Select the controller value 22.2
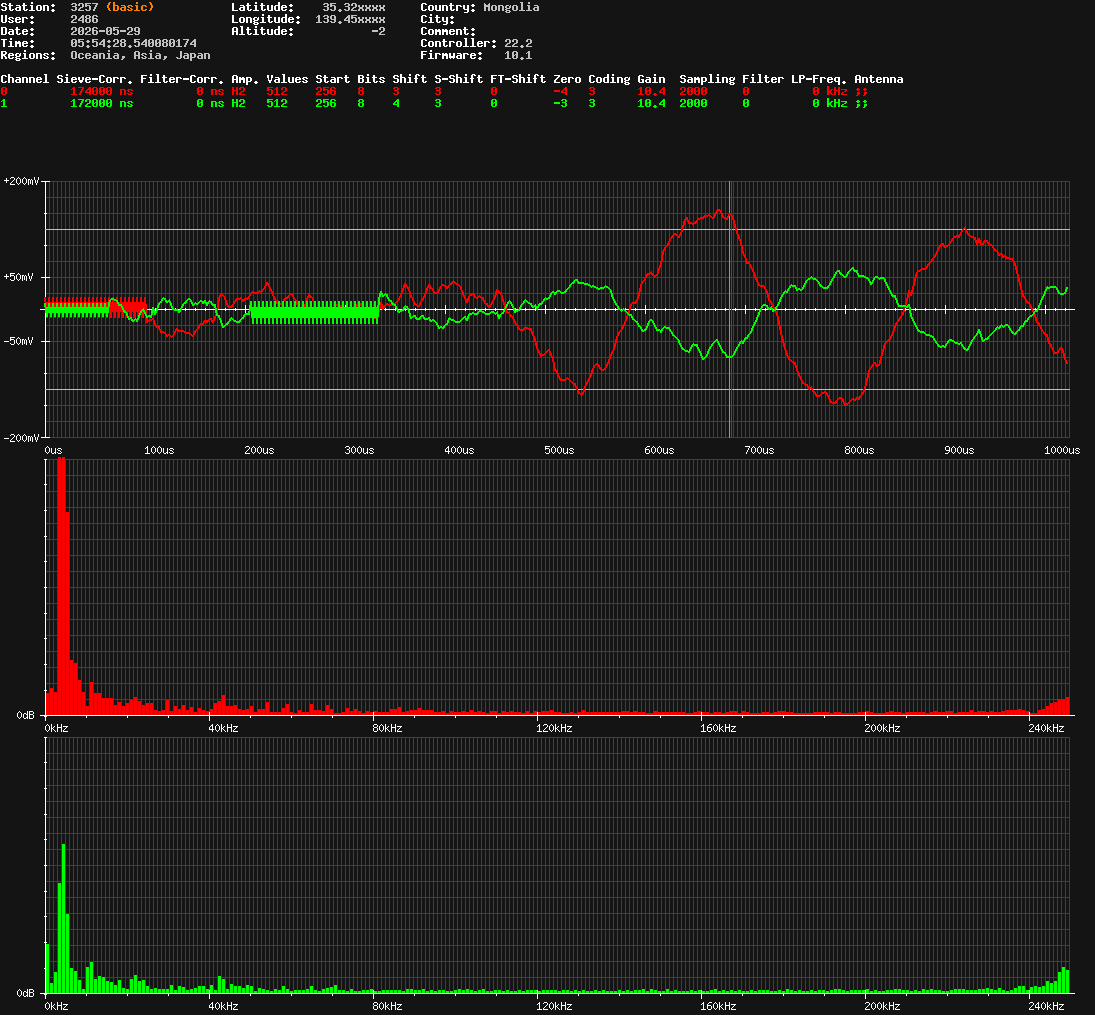The image size is (1095, 1015). (518, 43)
